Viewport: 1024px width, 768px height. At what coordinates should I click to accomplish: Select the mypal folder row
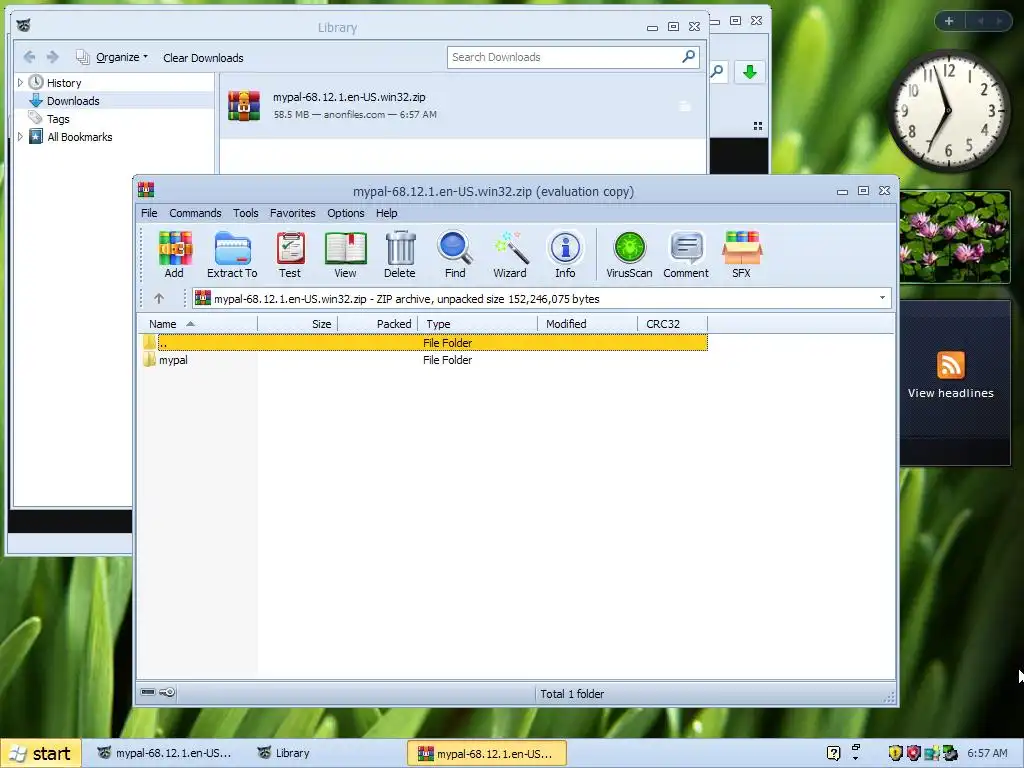coord(424,360)
